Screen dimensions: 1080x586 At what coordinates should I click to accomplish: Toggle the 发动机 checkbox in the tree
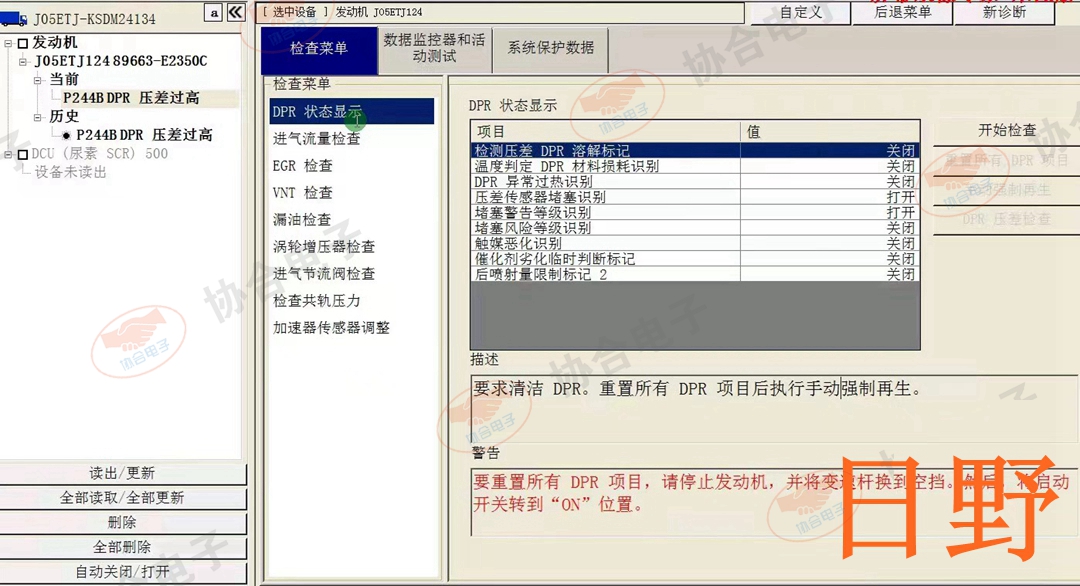tap(23, 43)
